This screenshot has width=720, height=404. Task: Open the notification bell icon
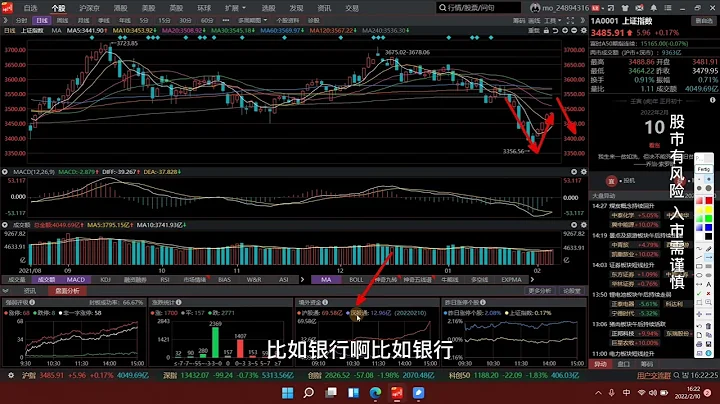click(x=653, y=8)
